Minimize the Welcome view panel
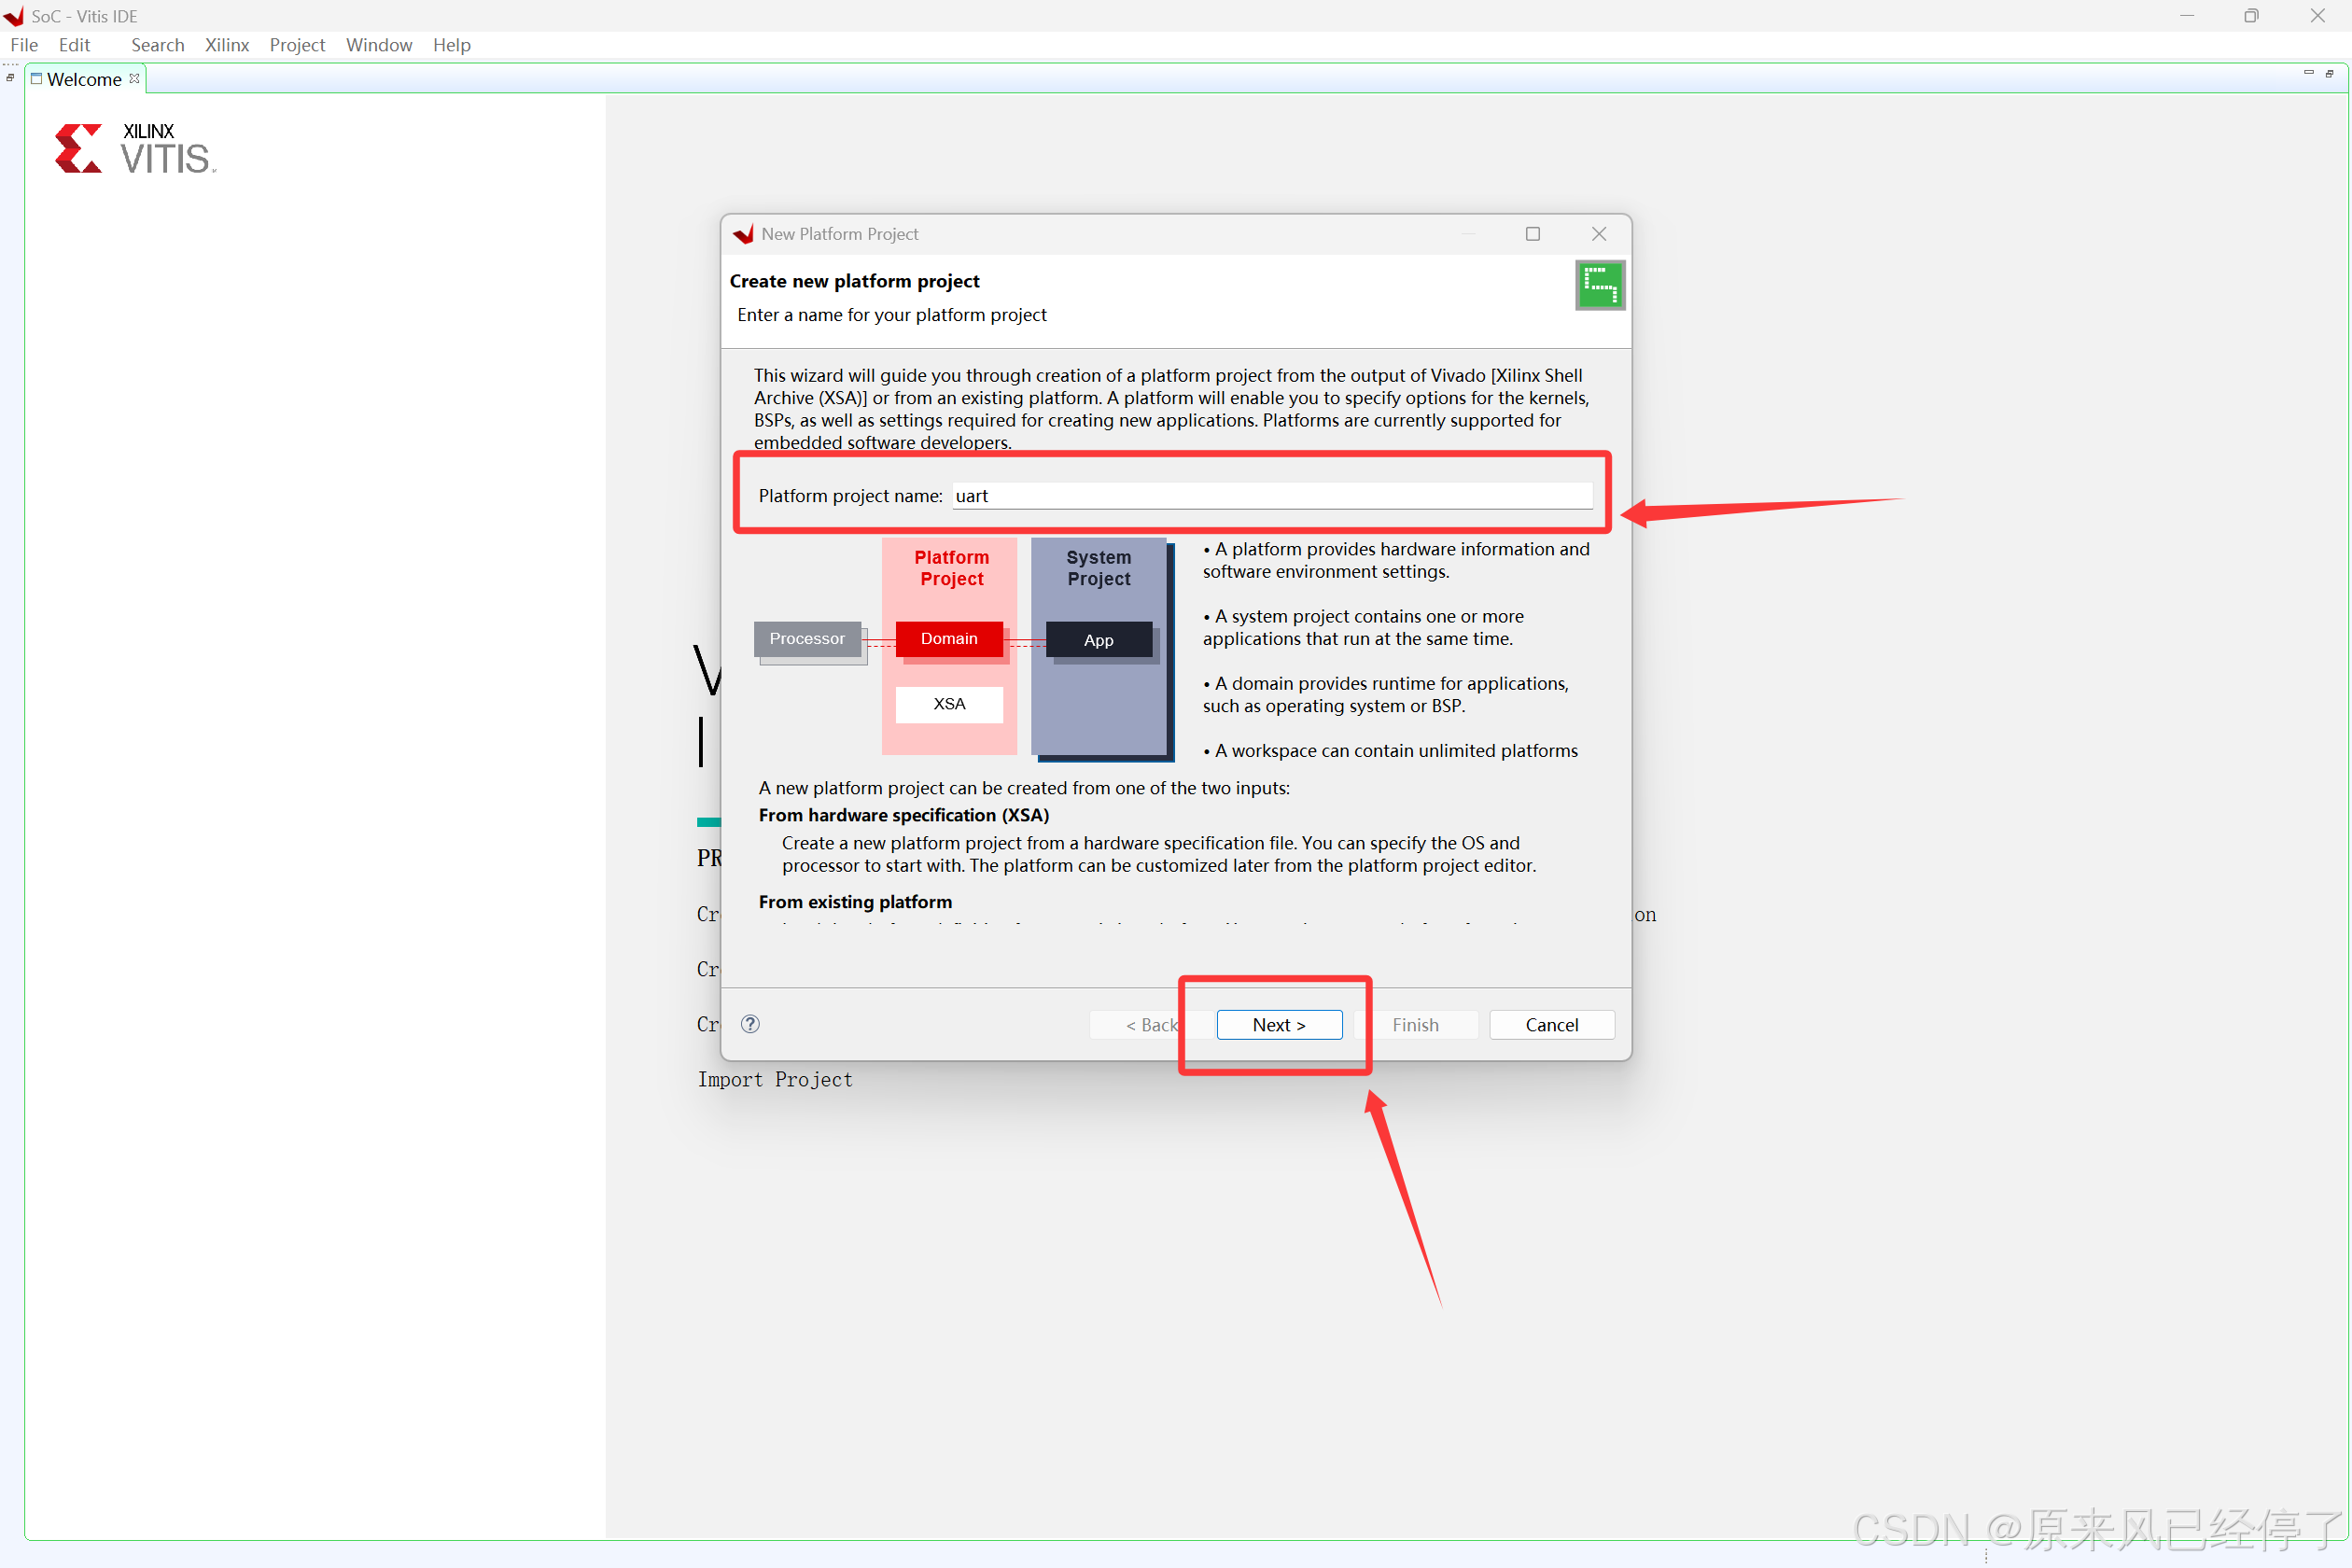This screenshot has width=2352, height=1568. (x=2308, y=73)
